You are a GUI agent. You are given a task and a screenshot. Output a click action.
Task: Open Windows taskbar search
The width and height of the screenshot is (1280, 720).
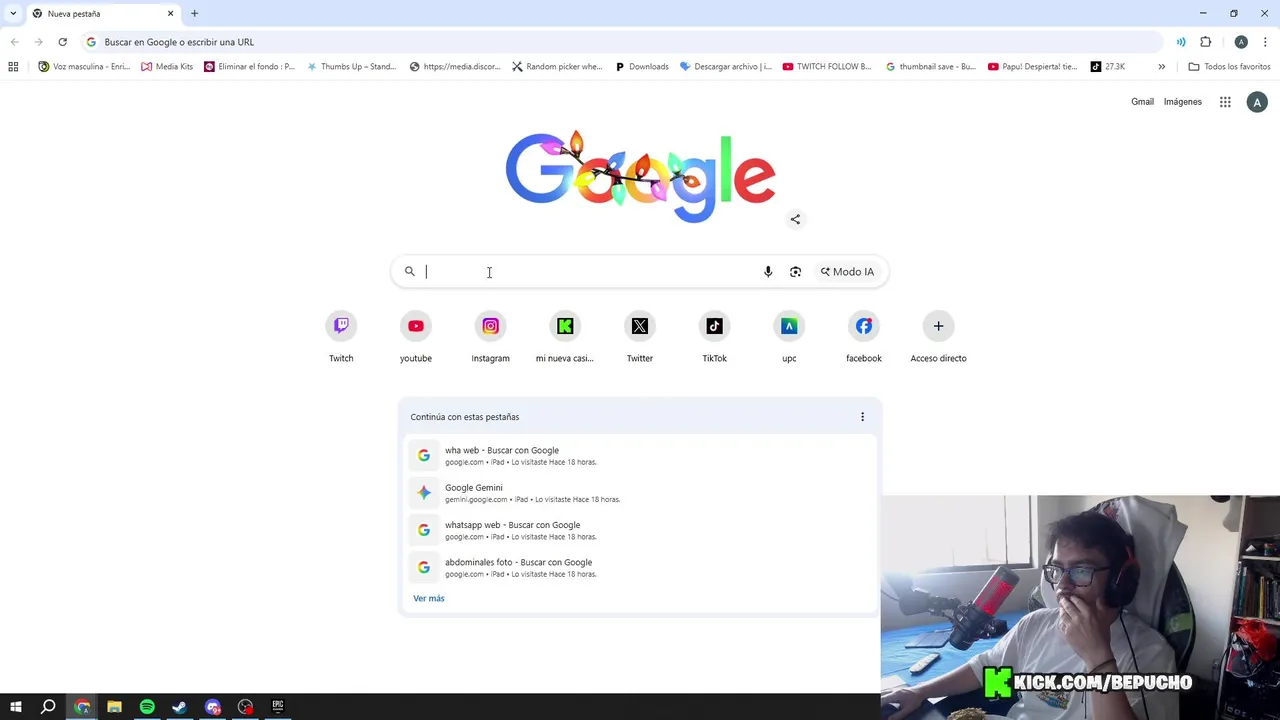[x=48, y=707]
